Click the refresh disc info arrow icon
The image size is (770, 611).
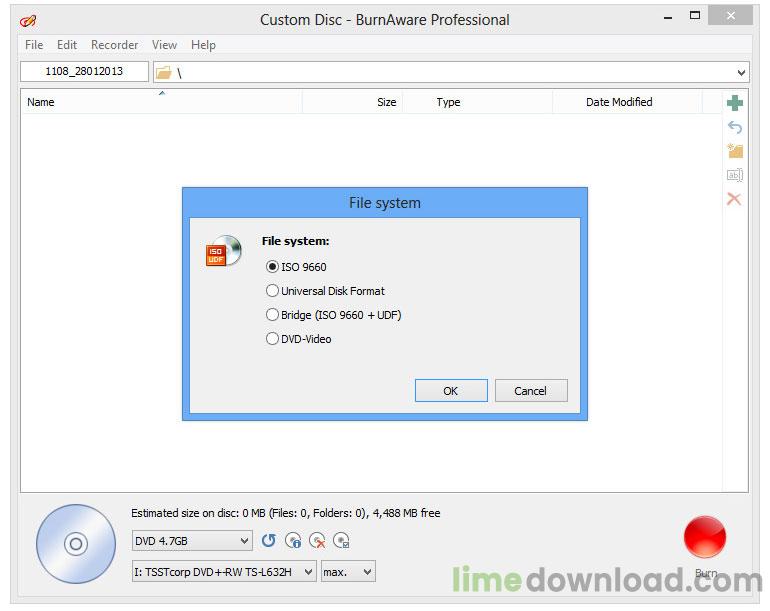tap(269, 541)
